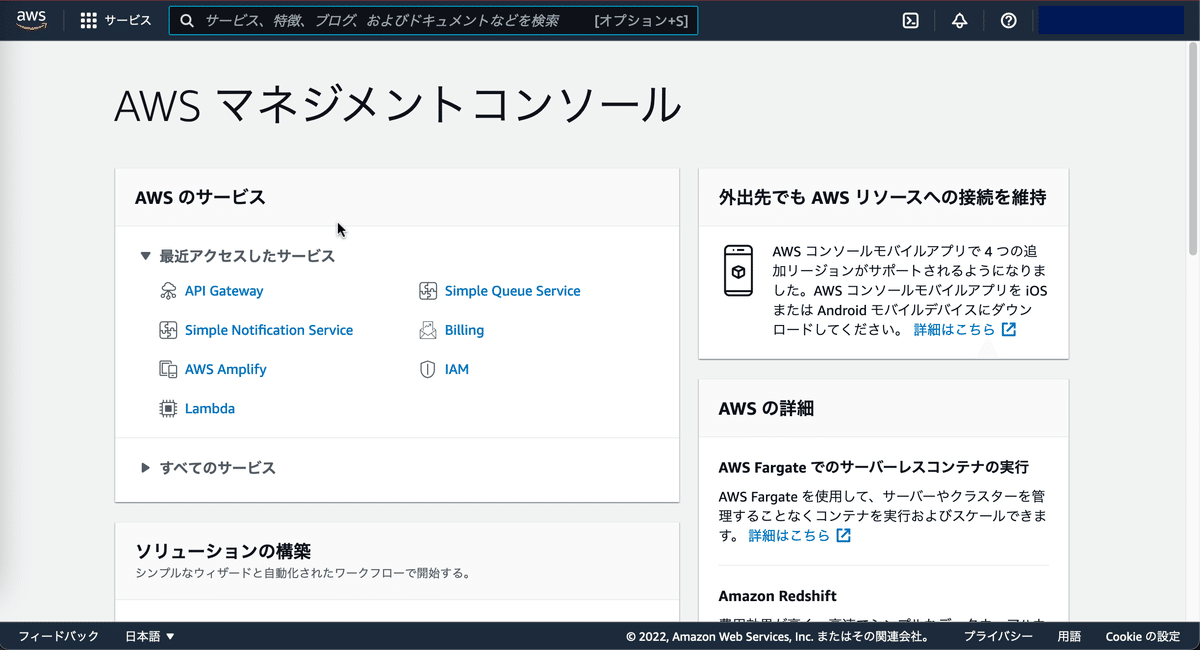Click プライバシー in the footer
The height and width of the screenshot is (650, 1200).
pyautogui.click(x=998, y=636)
